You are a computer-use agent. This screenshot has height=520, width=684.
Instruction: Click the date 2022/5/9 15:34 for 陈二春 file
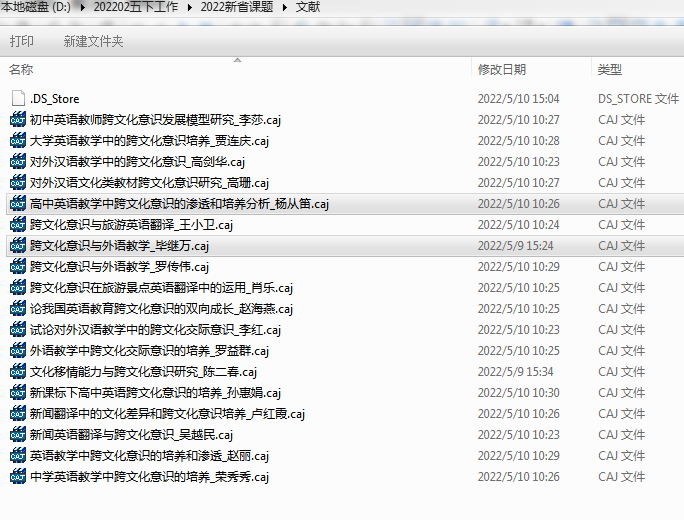[x=515, y=372]
